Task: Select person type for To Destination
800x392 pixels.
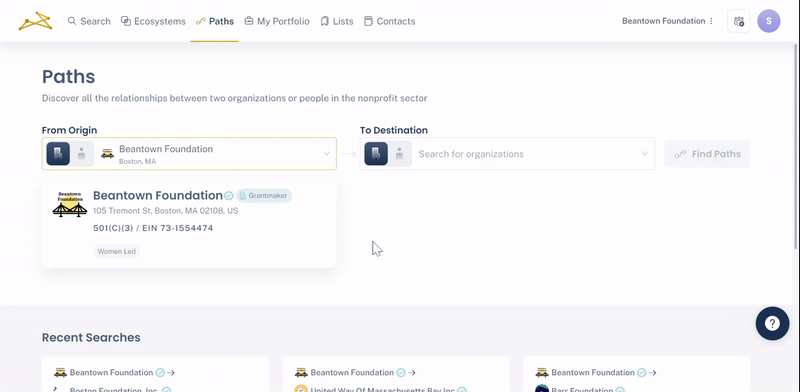Action: (399, 154)
